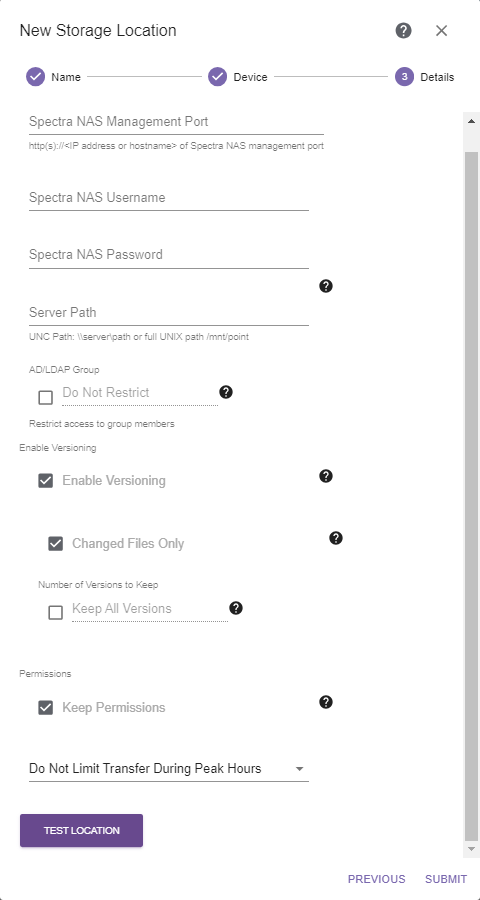
Task: Uncheck the Enable Versioning checkbox
Action: click(45, 480)
